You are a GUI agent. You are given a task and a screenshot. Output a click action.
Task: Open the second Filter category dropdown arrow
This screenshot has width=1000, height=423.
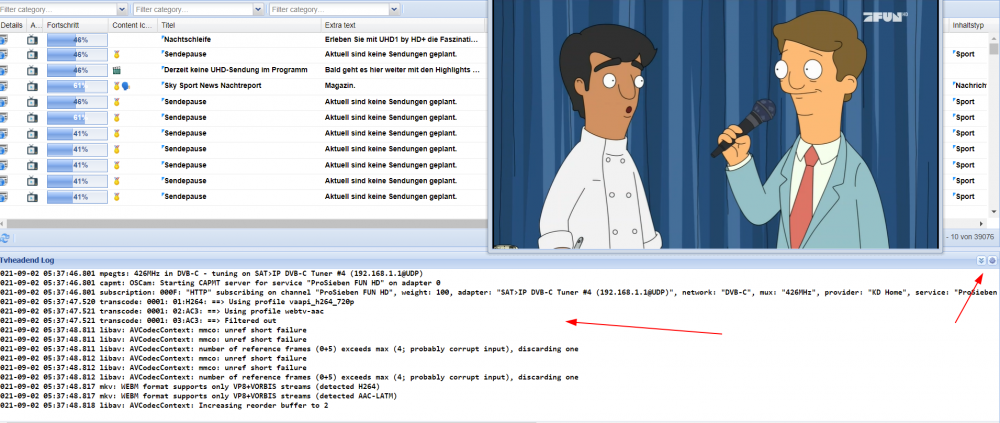pos(258,10)
